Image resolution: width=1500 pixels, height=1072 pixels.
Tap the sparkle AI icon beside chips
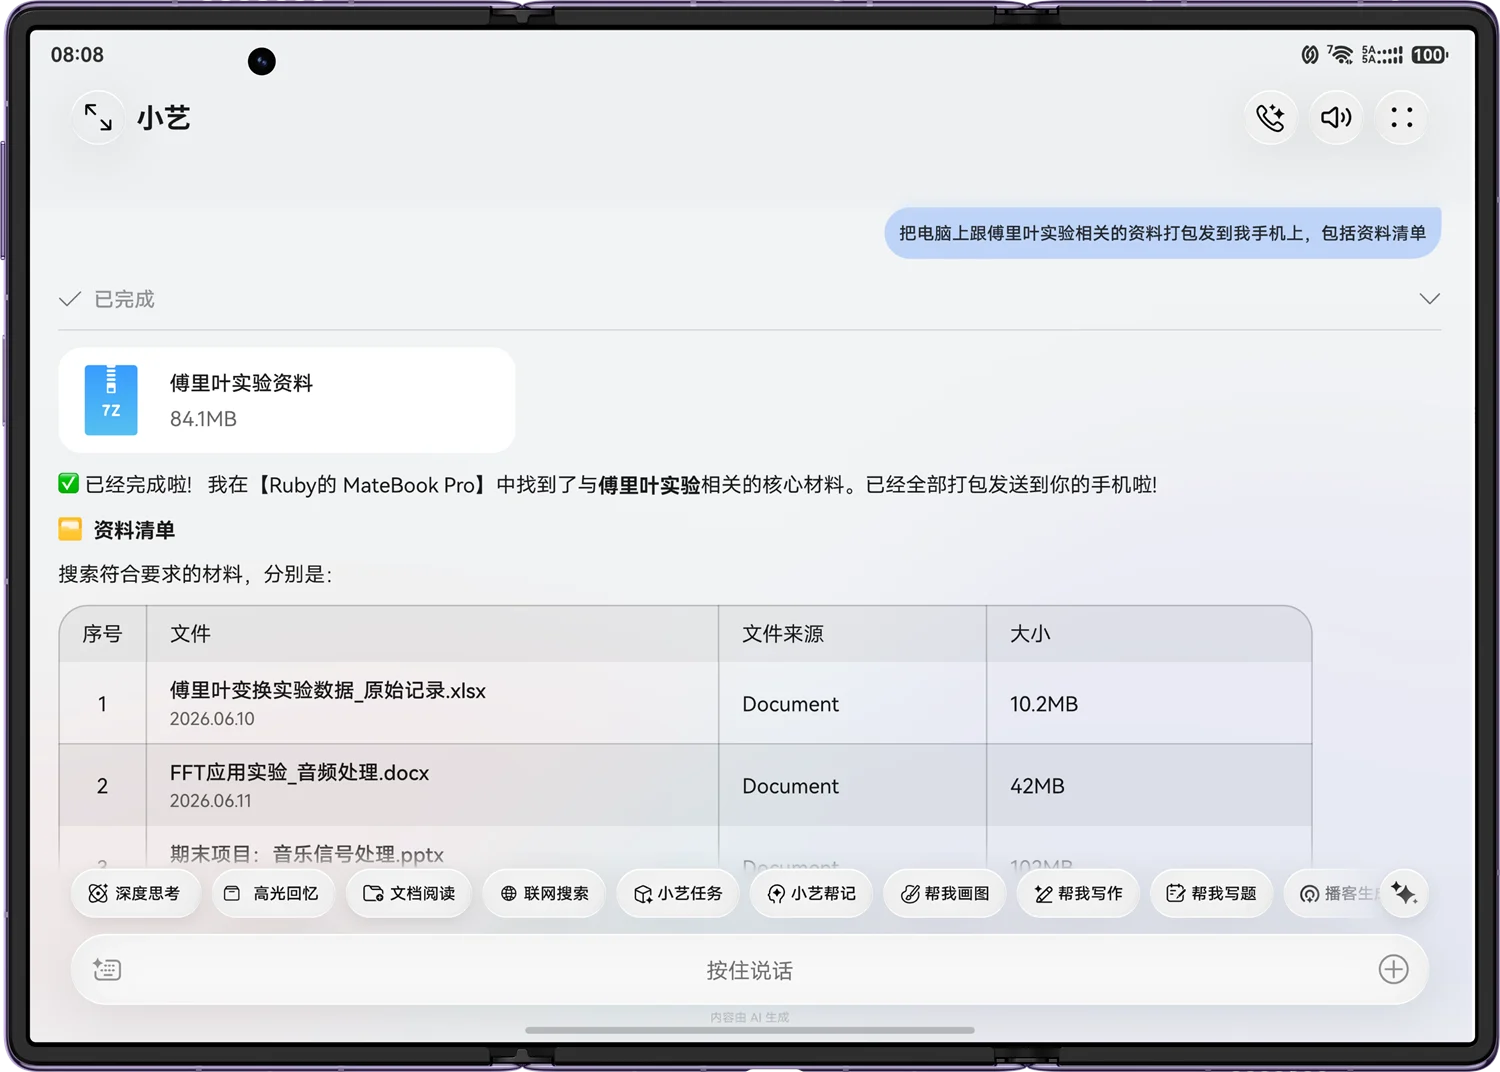(x=1404, y=893)
